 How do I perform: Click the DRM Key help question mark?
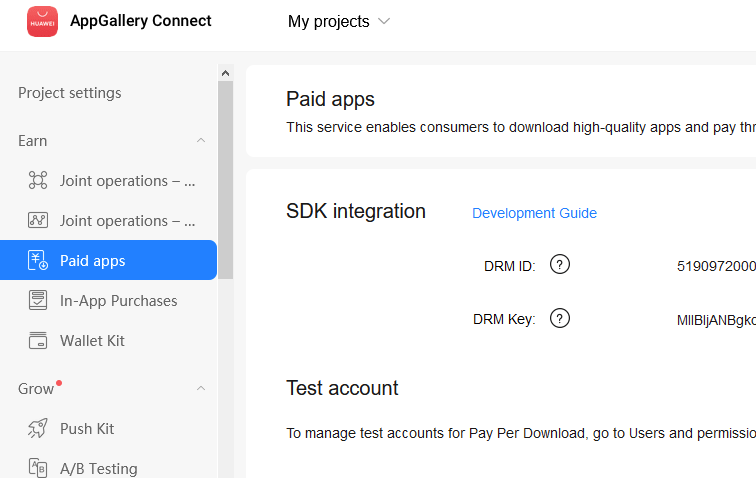(x=560, y=319)
